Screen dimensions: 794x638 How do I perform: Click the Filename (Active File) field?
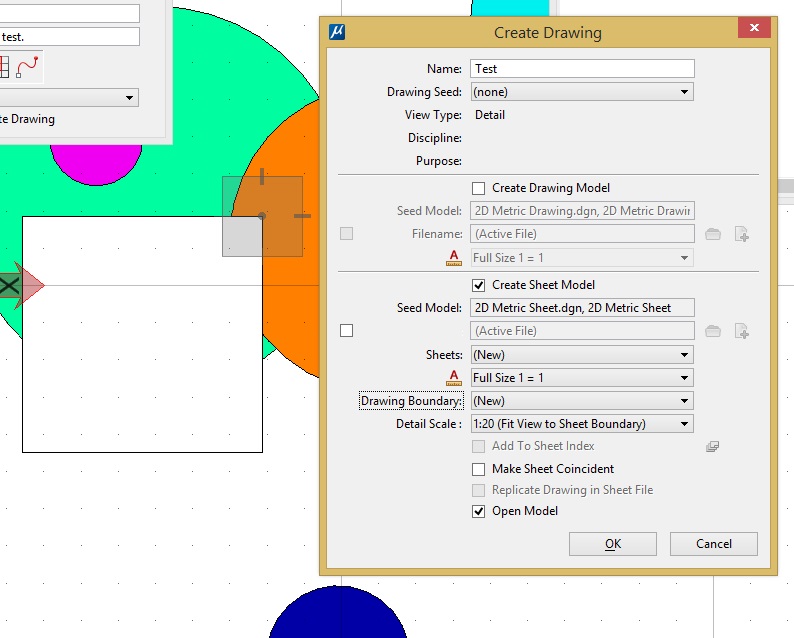pyautogui.click(x=582, y=234)
